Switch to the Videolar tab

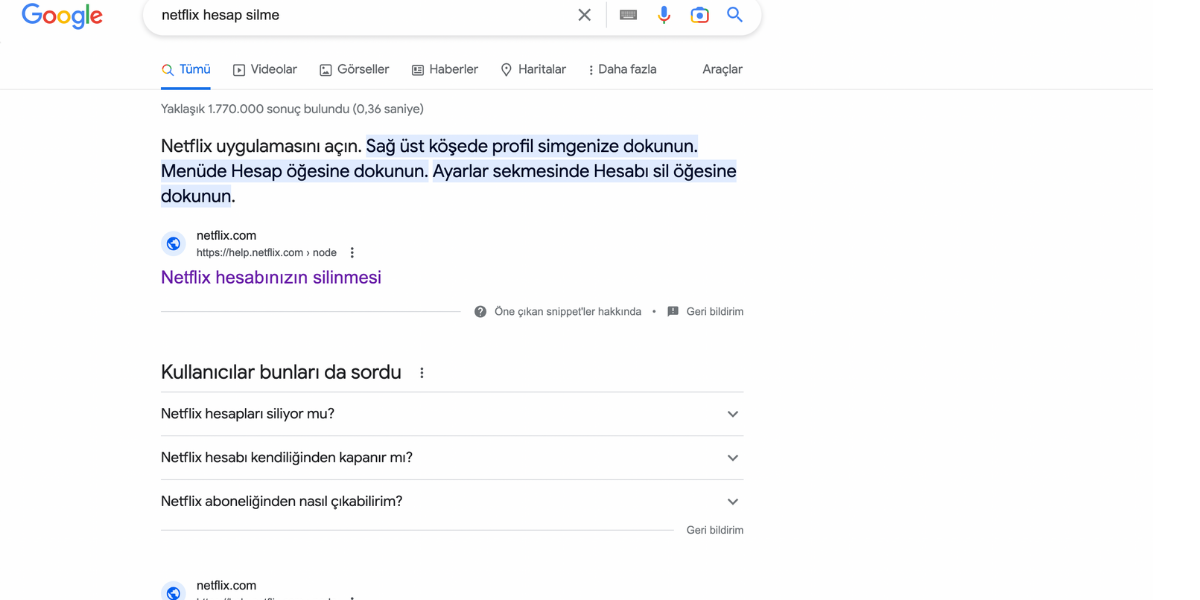(x=265, y=70)
